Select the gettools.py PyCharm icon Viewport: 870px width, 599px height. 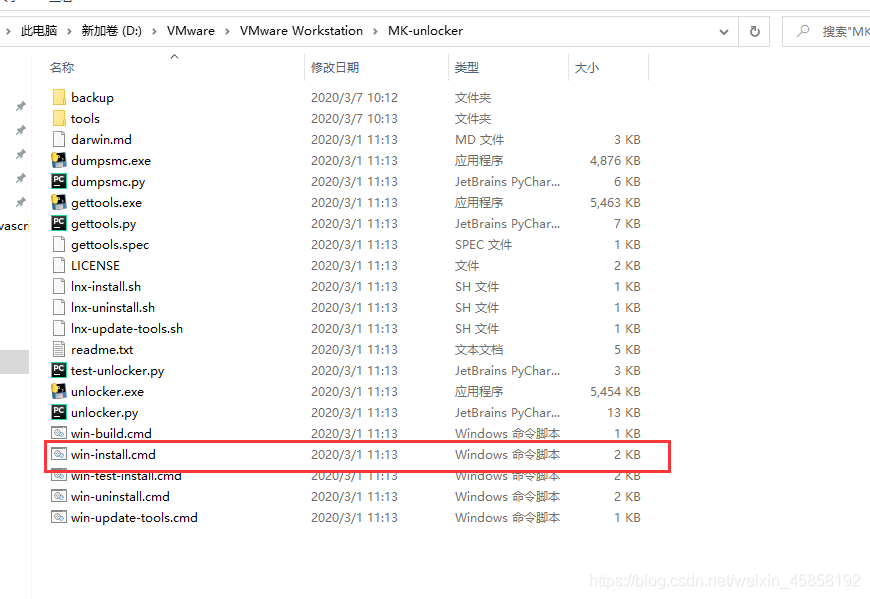point(59,224)
